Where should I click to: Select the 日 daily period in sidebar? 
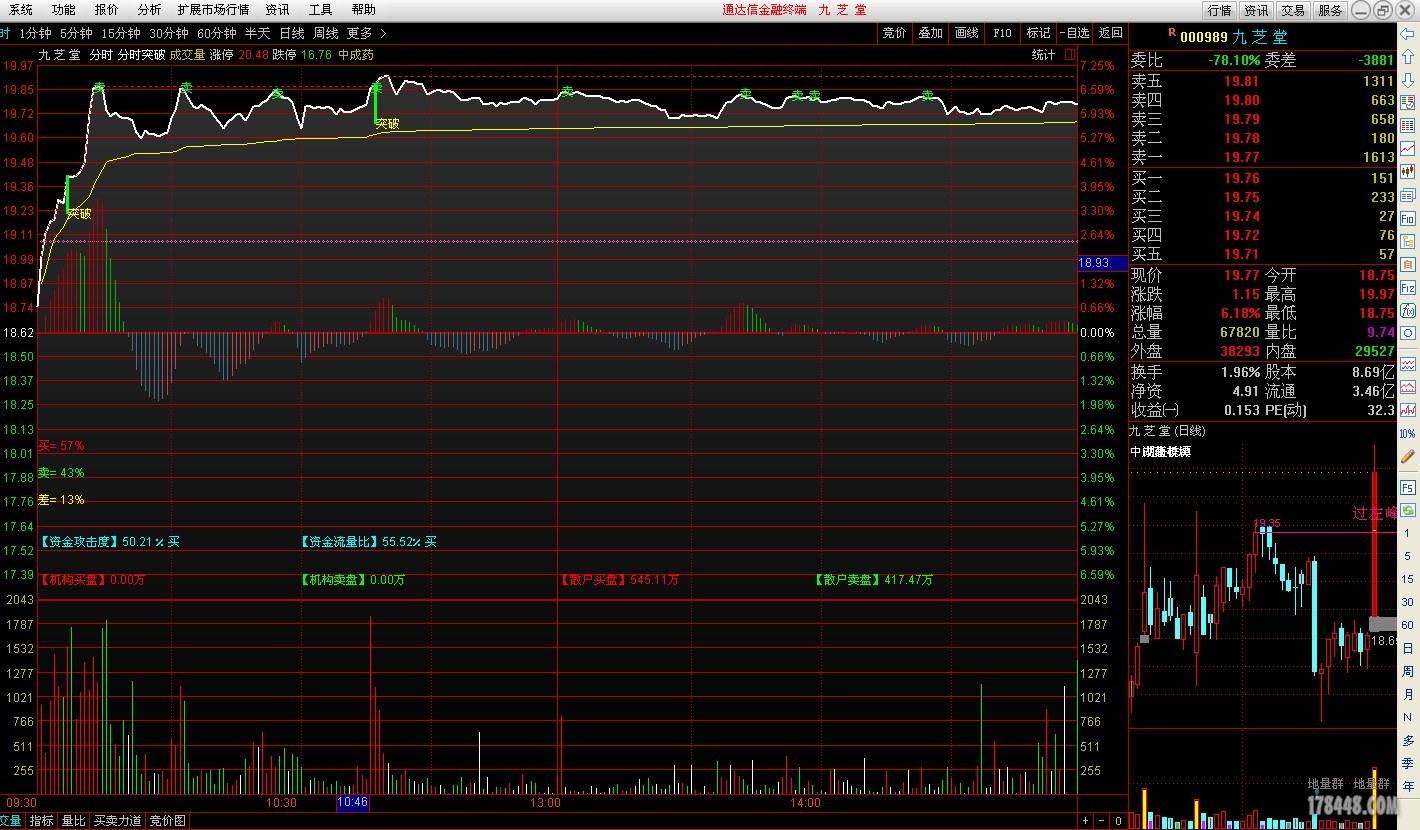coord(1408,648)
